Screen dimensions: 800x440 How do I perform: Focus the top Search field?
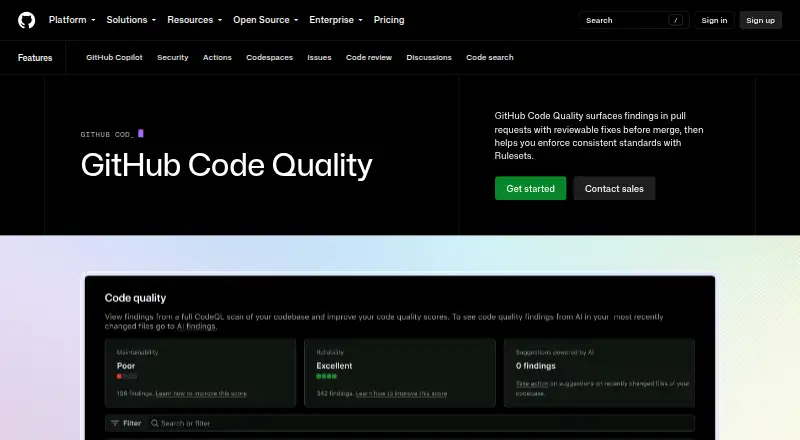pos(634,20)
